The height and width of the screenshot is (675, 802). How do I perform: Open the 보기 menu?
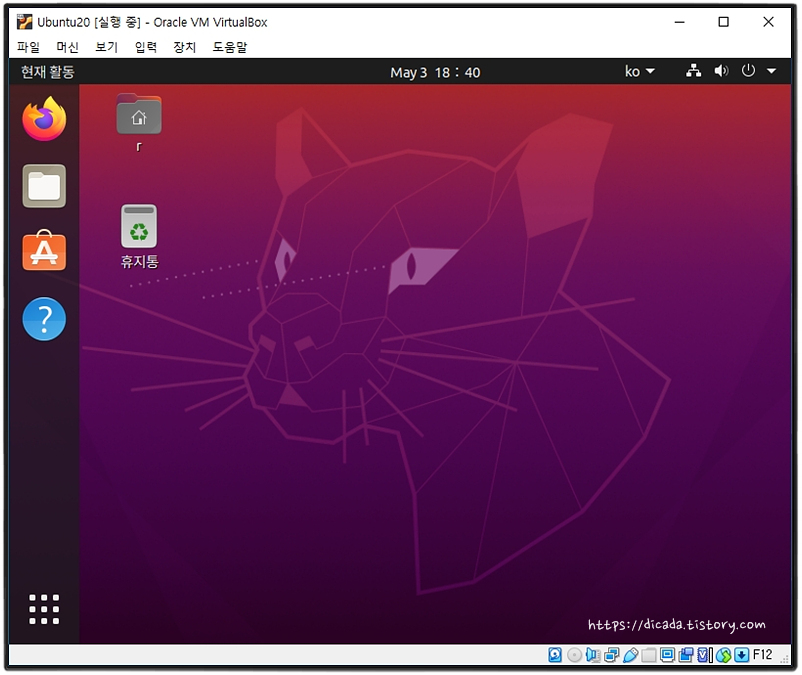click(106, 47)
